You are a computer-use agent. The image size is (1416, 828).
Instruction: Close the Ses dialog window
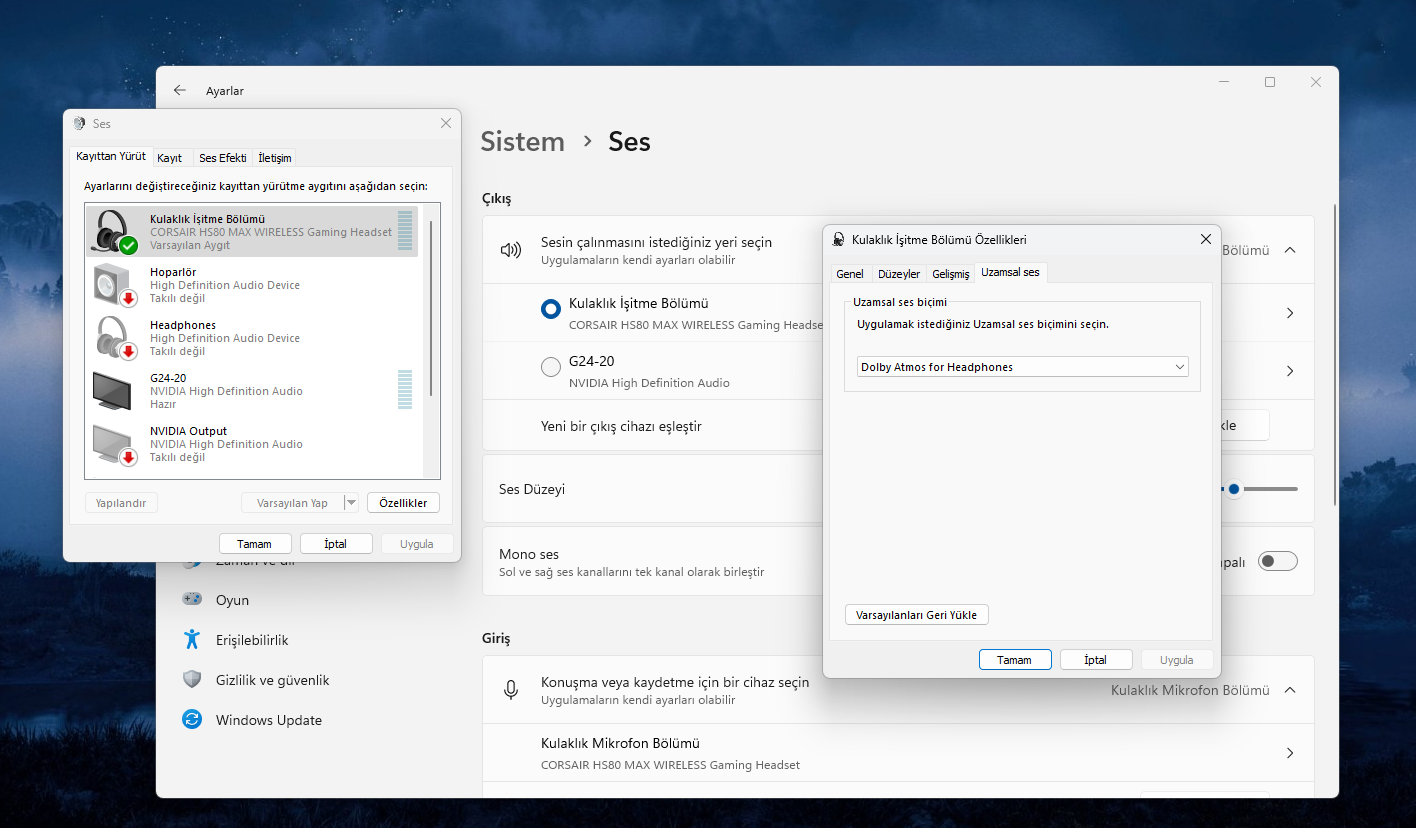click(446, 123)
